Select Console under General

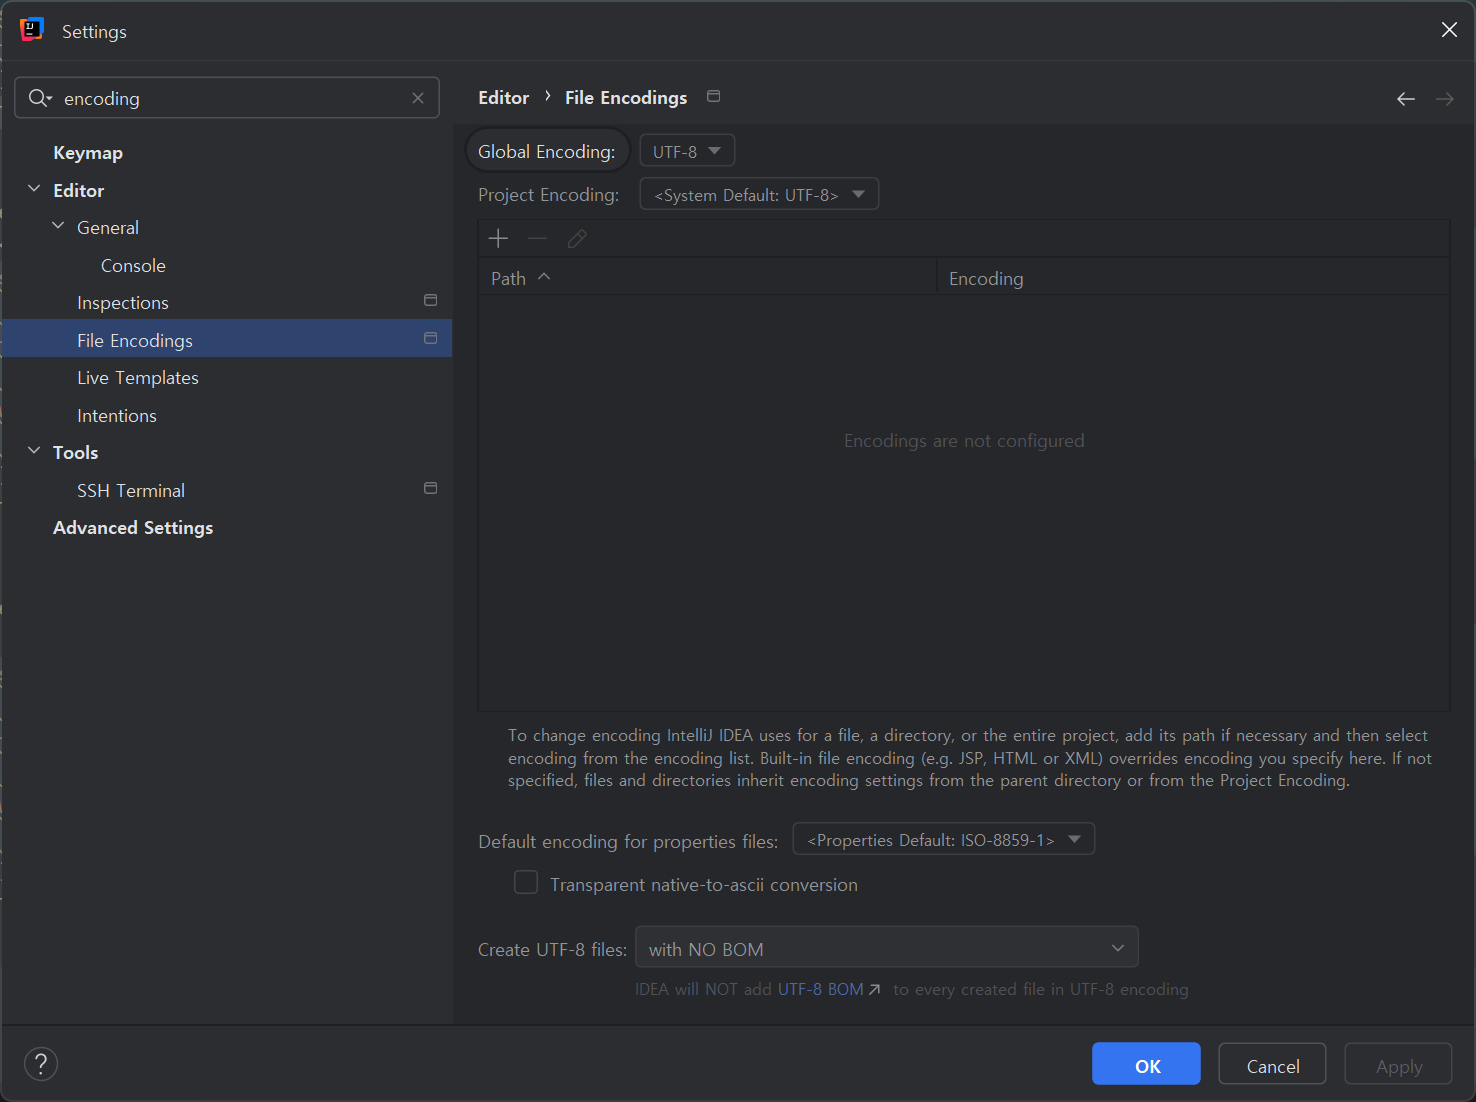tap(133, 266)
